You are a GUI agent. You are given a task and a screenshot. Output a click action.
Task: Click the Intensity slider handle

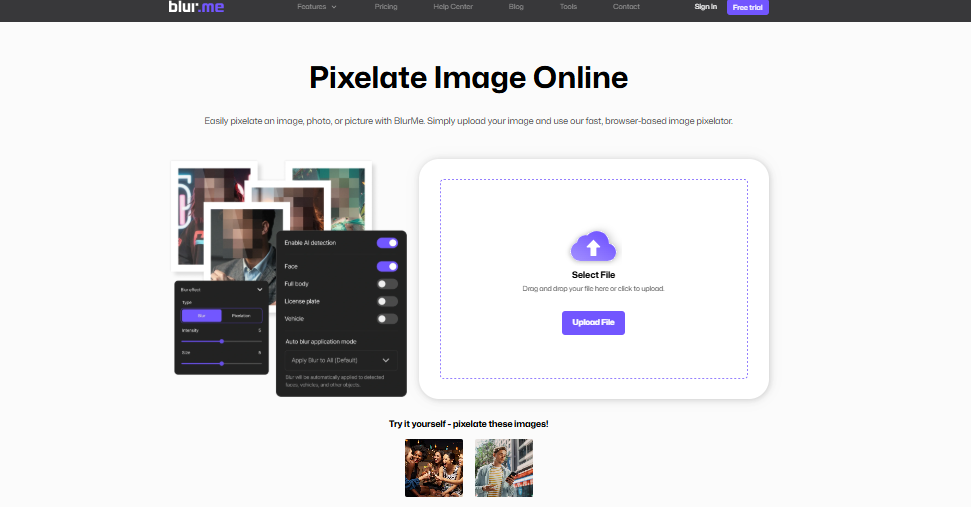pyautogui.click(x=221, y=341)
